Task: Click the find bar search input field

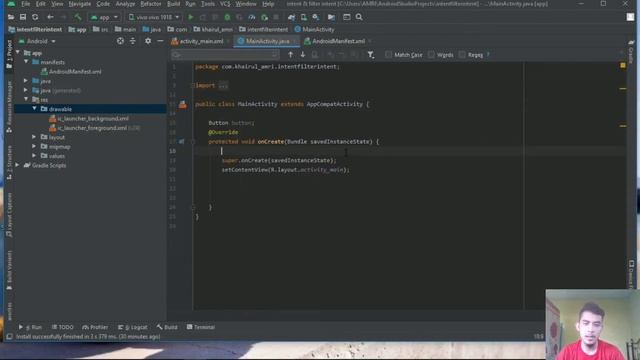Action: [x=224, y=55]
